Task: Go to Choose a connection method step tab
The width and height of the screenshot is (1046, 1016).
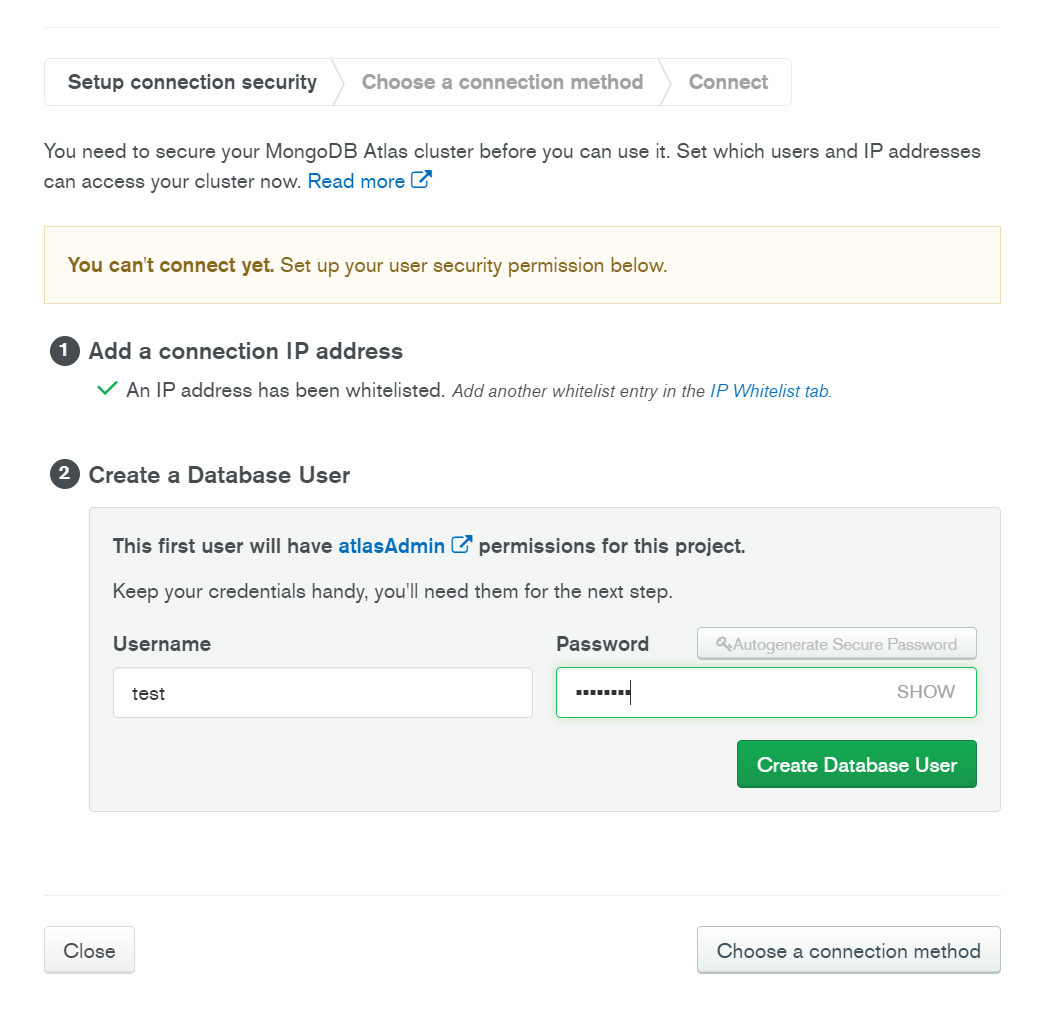Action: 502,82
